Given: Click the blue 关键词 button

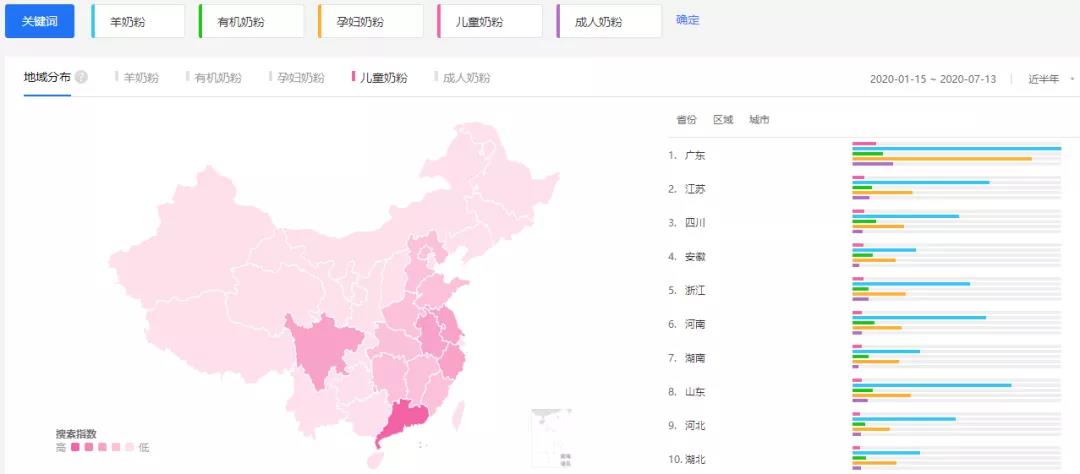Looking at the screenshot, I should tap(39, 21).
